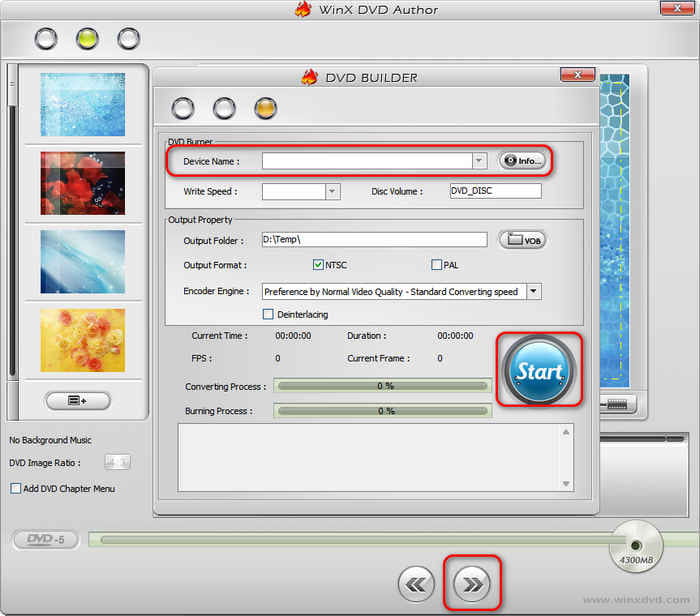Uncheck the NTSC output format

(x=318, y=265)
